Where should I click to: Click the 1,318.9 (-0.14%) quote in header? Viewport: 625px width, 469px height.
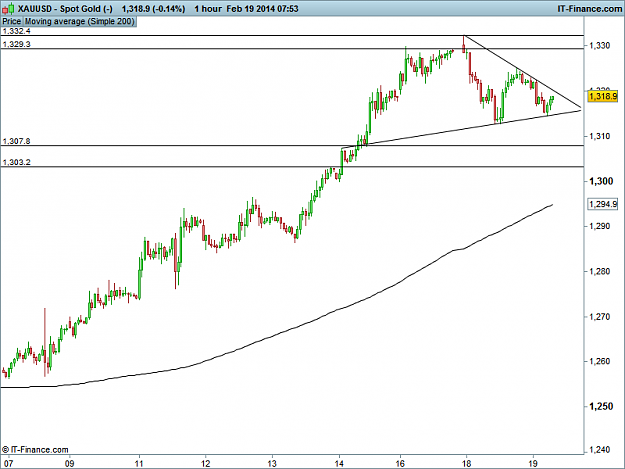point(153,9)
